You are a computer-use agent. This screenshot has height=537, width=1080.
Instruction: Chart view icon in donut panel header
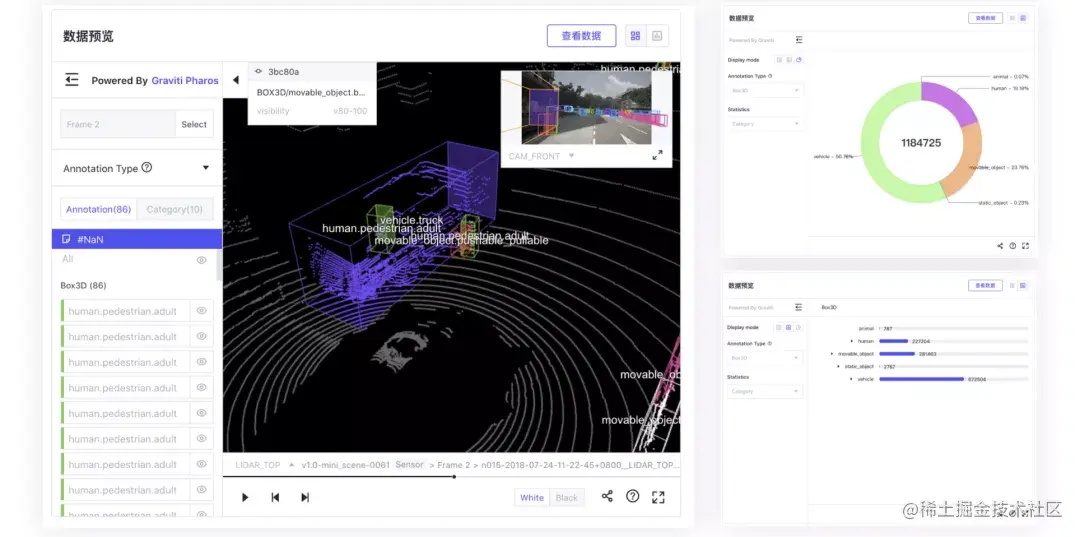coord(1024,18)
